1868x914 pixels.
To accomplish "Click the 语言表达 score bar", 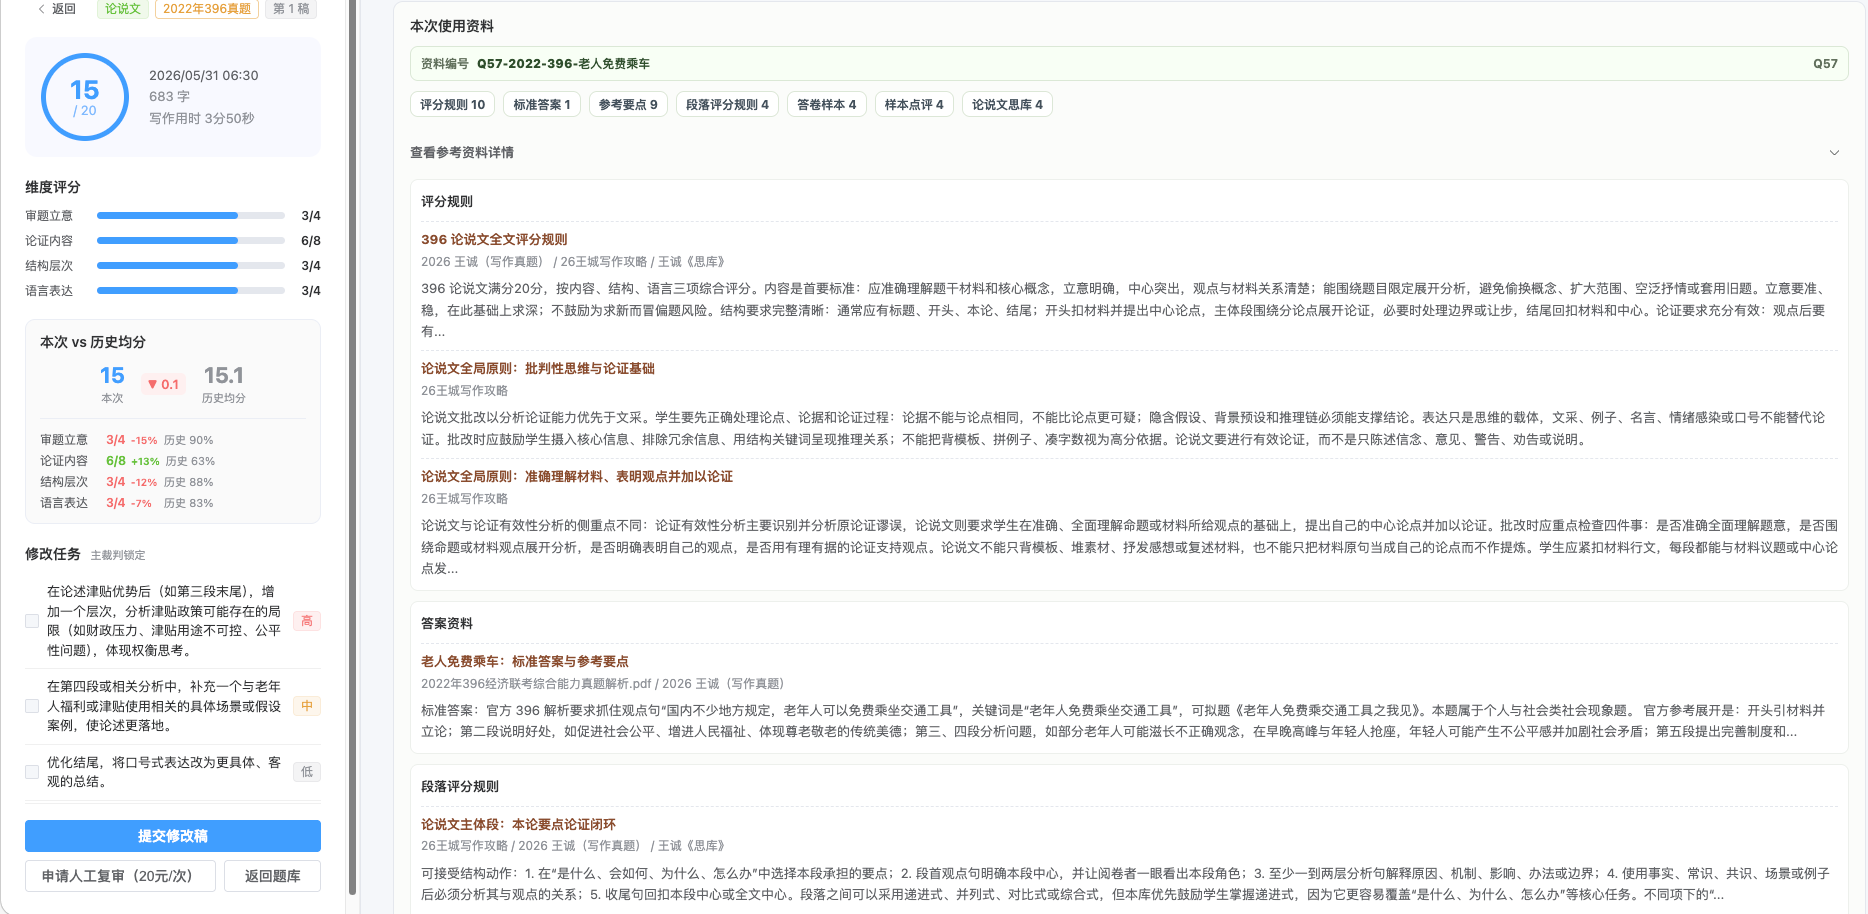I will point(191,291).
